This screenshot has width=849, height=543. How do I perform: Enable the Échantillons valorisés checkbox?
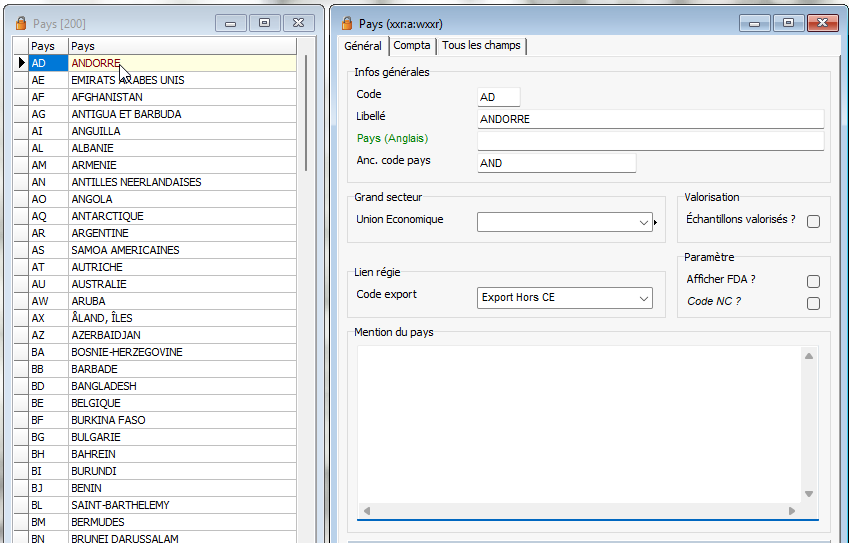coord(813,221)
